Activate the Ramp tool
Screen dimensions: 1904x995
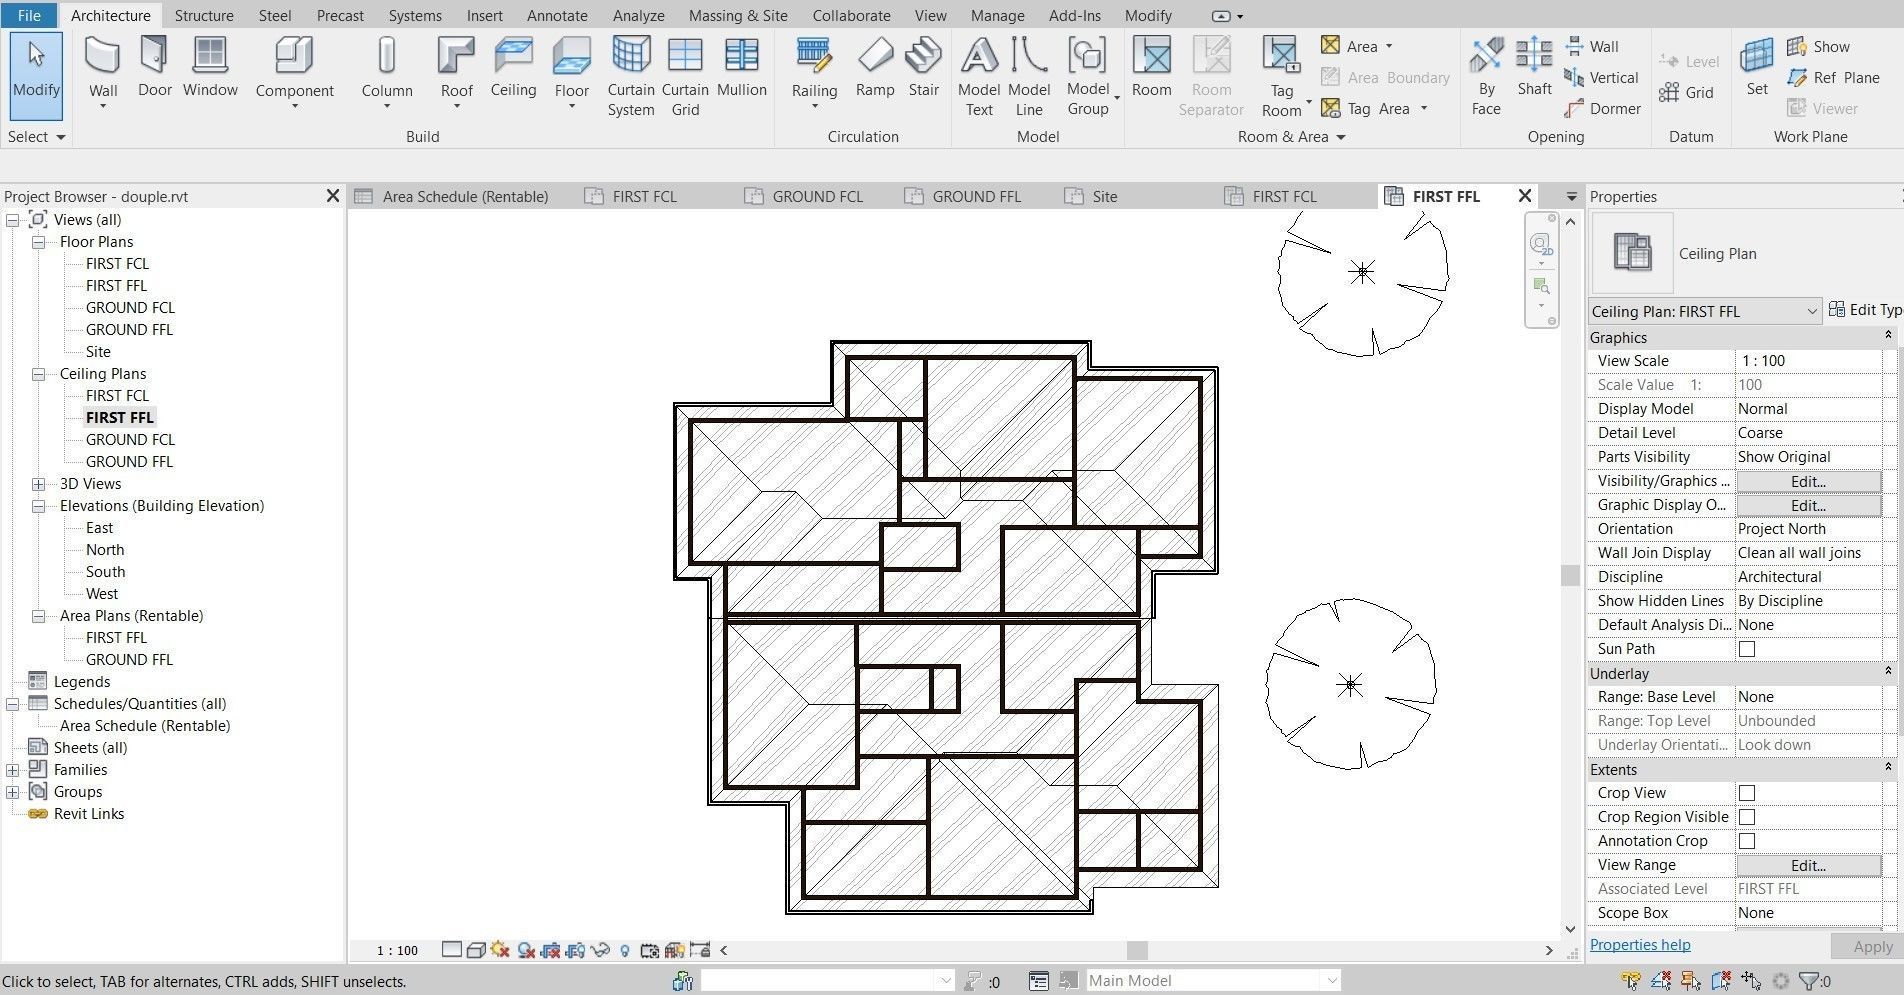(x=875, y=67)
